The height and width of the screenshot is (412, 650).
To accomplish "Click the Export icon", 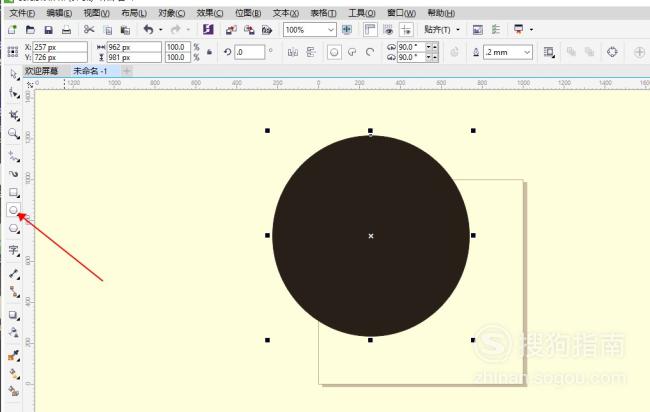I will tap(249, 30).
